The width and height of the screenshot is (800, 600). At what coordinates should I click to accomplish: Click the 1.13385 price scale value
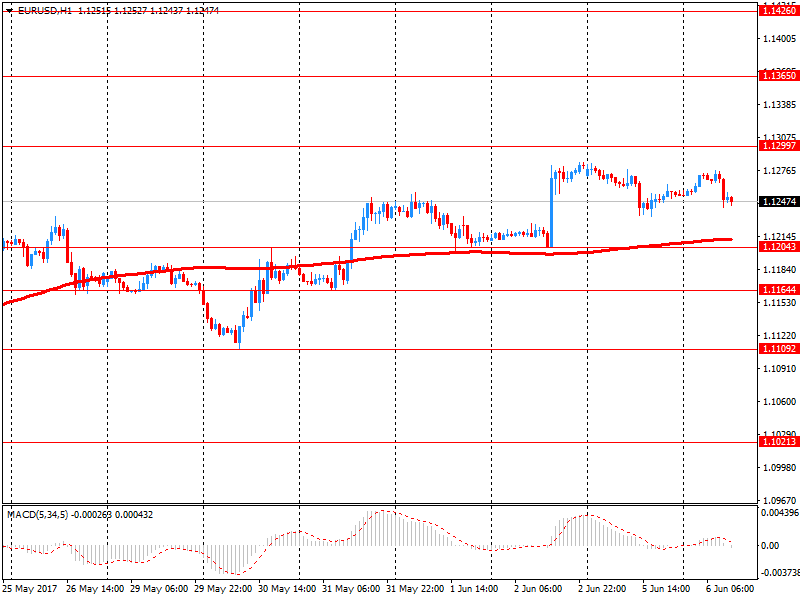click(x=780, y=105)
